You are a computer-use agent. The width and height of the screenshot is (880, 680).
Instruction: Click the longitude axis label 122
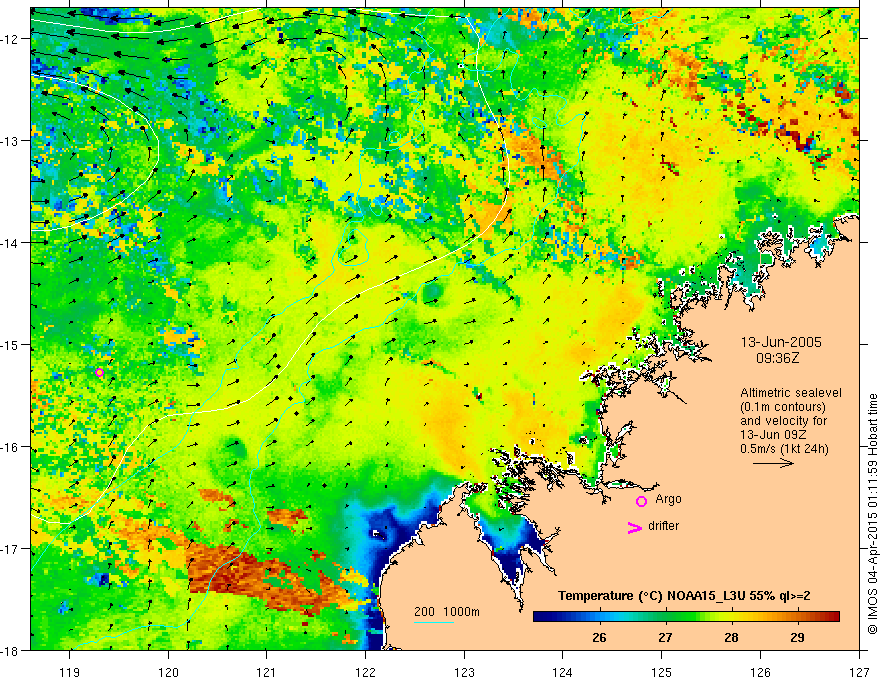click(x=365, y=673)
